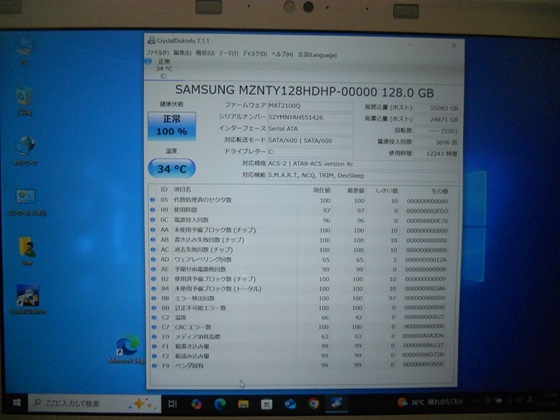Select the Recycle Bin desktop icon

tap(24, 100)
